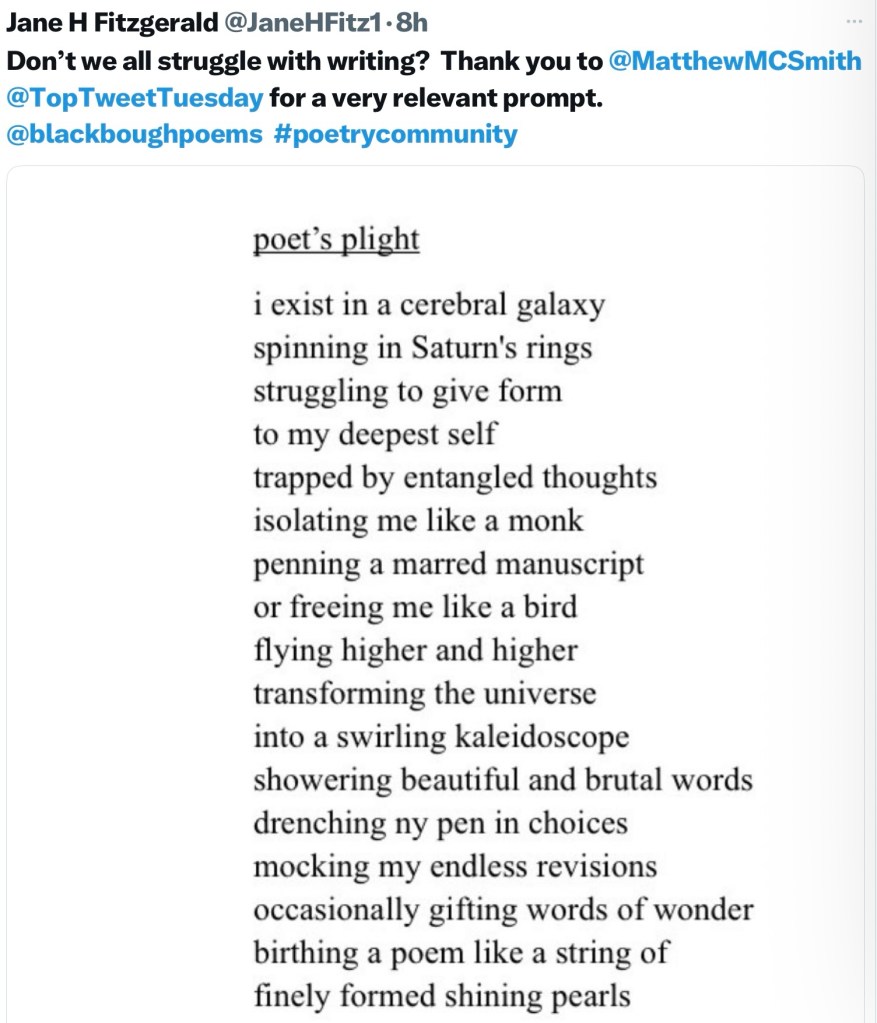Image resolution: width=877 pixels, height=1023 pixels.
Task: Browse the #poetrycommunity hashtag
Action: pos(395,135)
